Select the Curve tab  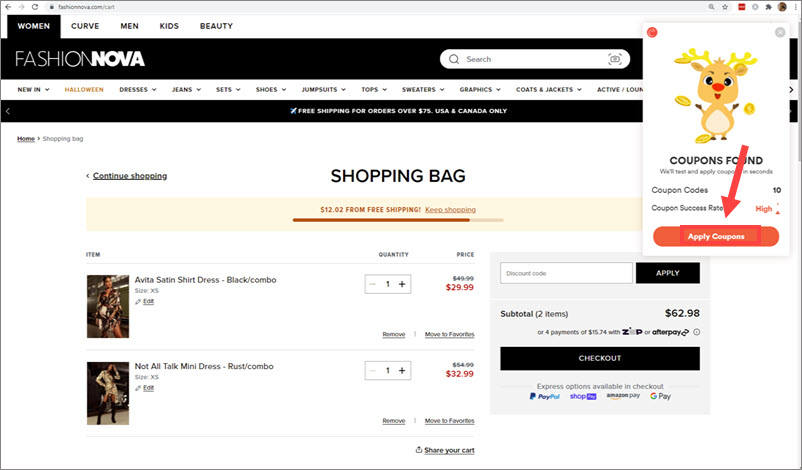pyautogui.click(x=85, y=26)
